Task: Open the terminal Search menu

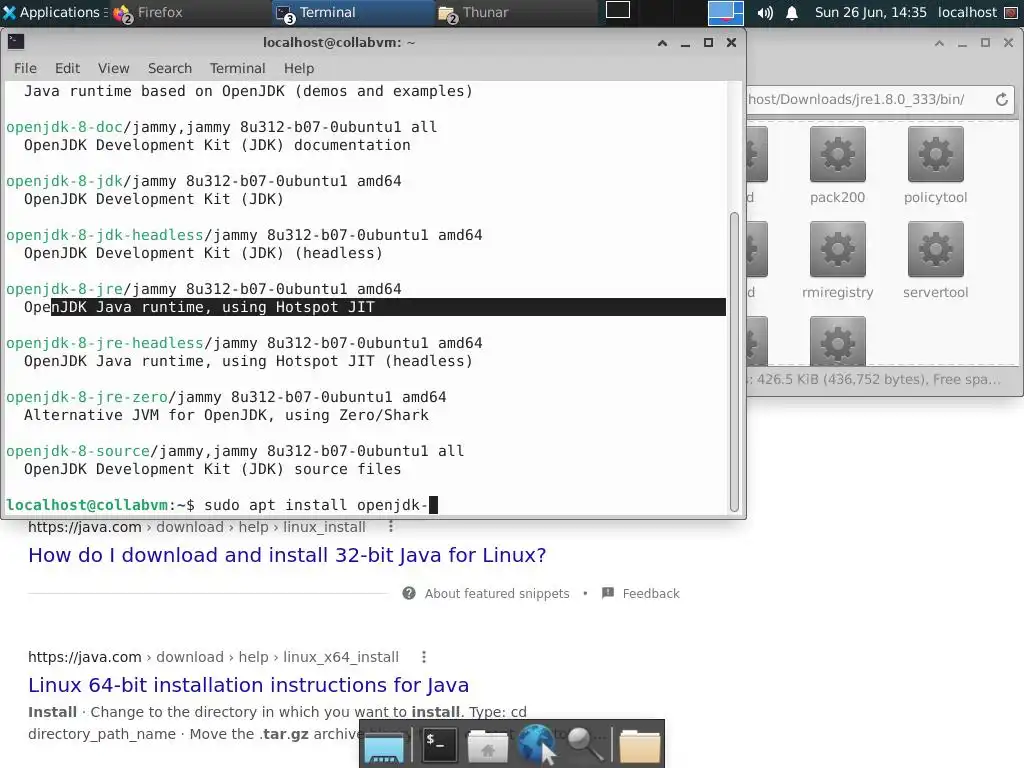Action: point(170,69)
